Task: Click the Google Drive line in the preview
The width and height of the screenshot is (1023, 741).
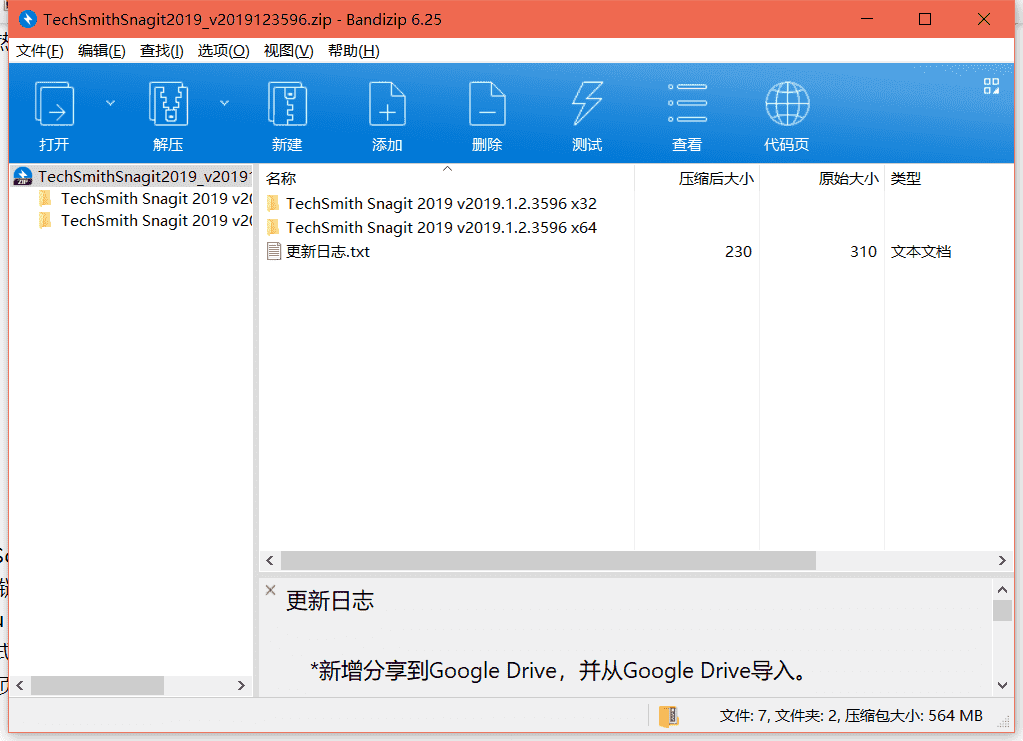Action: pos(558,671)
